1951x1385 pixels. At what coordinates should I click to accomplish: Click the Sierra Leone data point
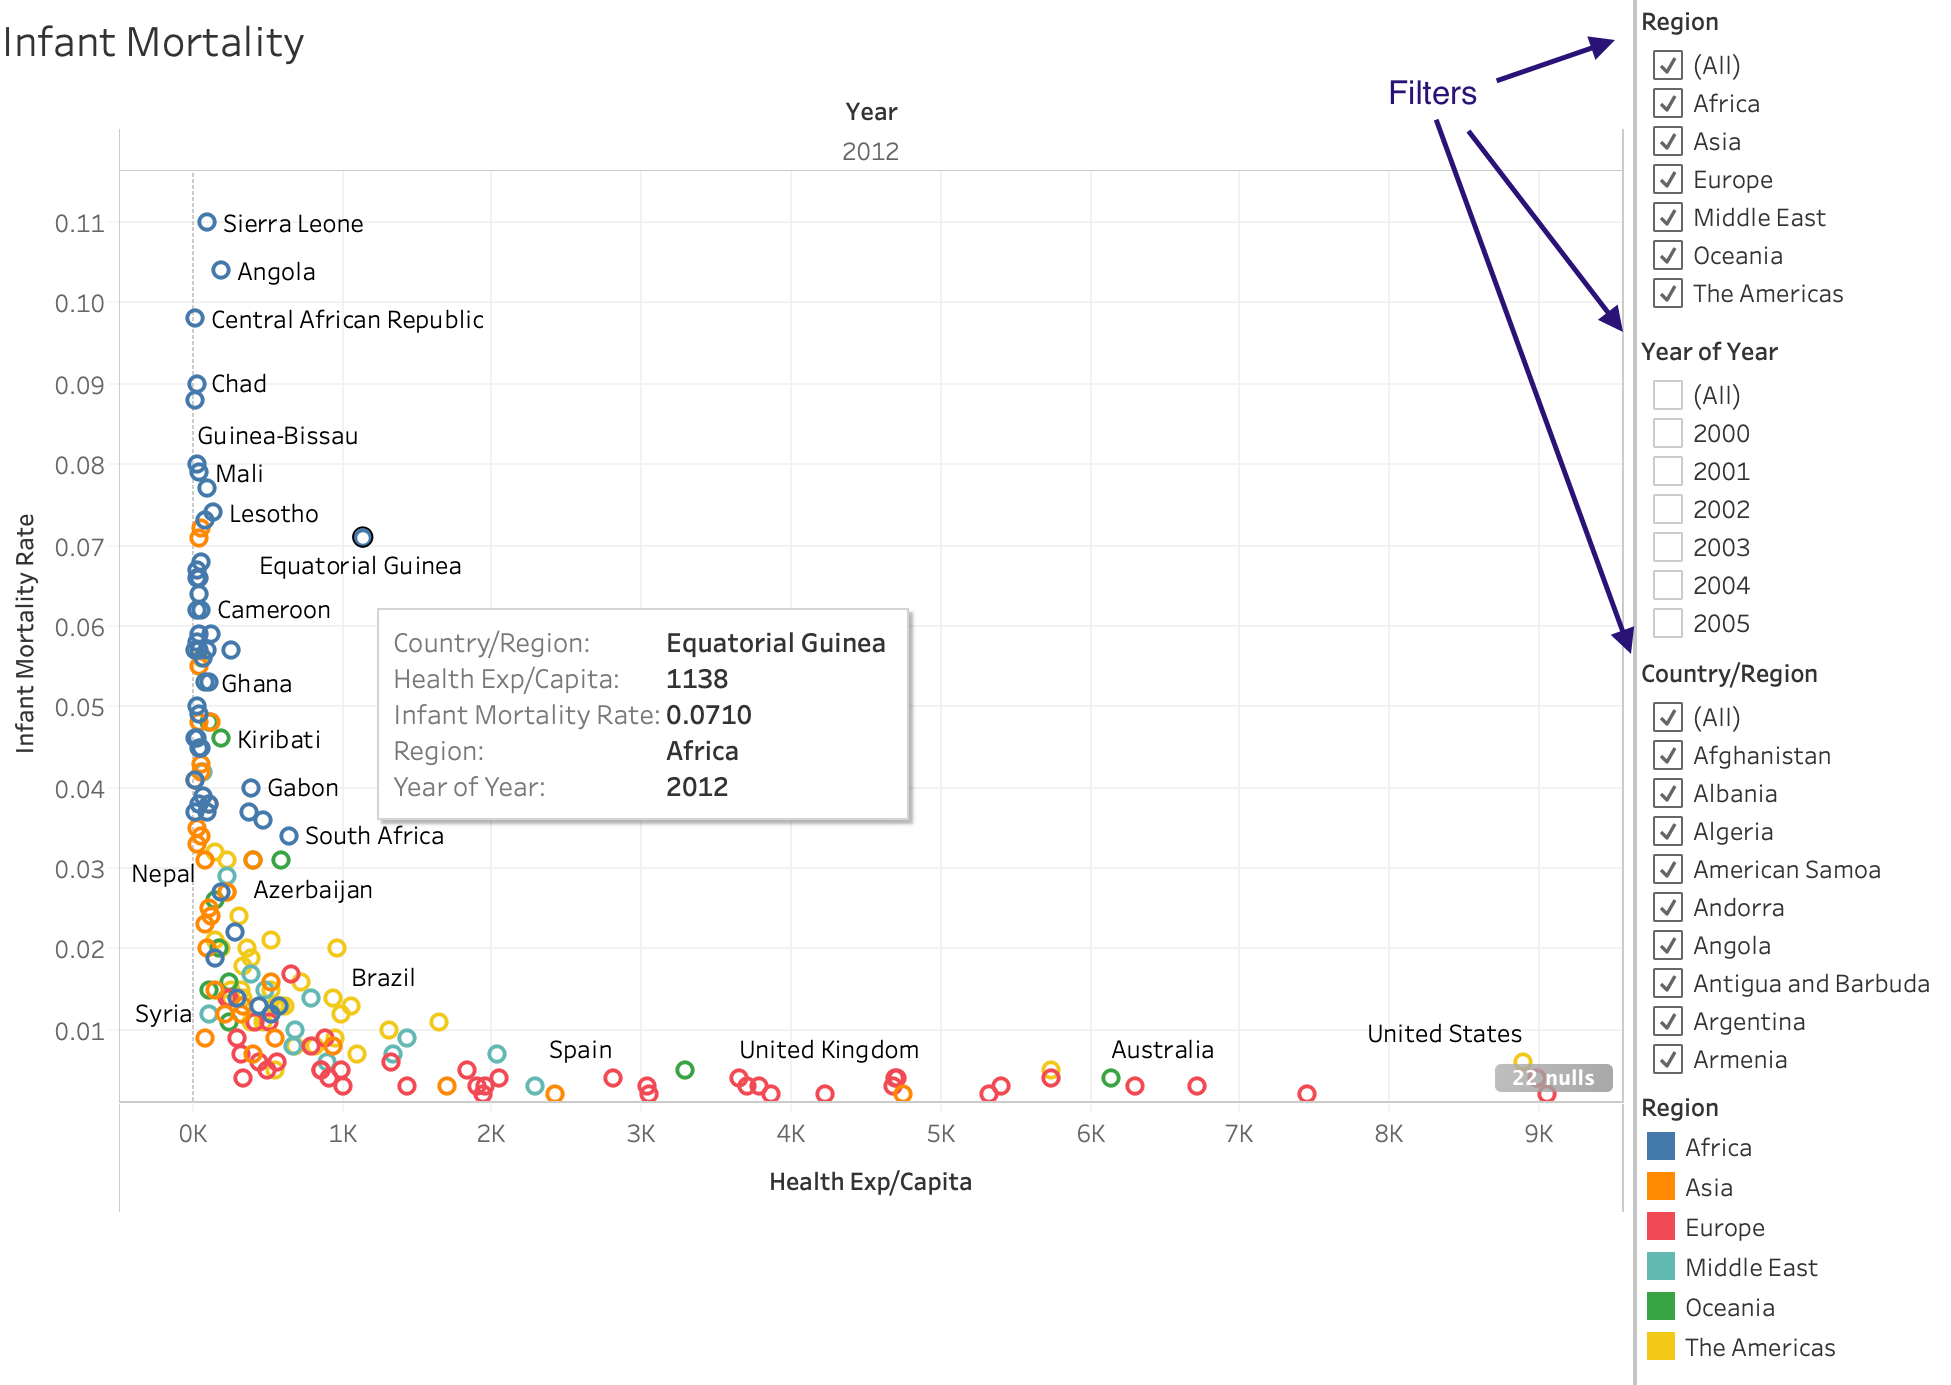tap(206, 222)
